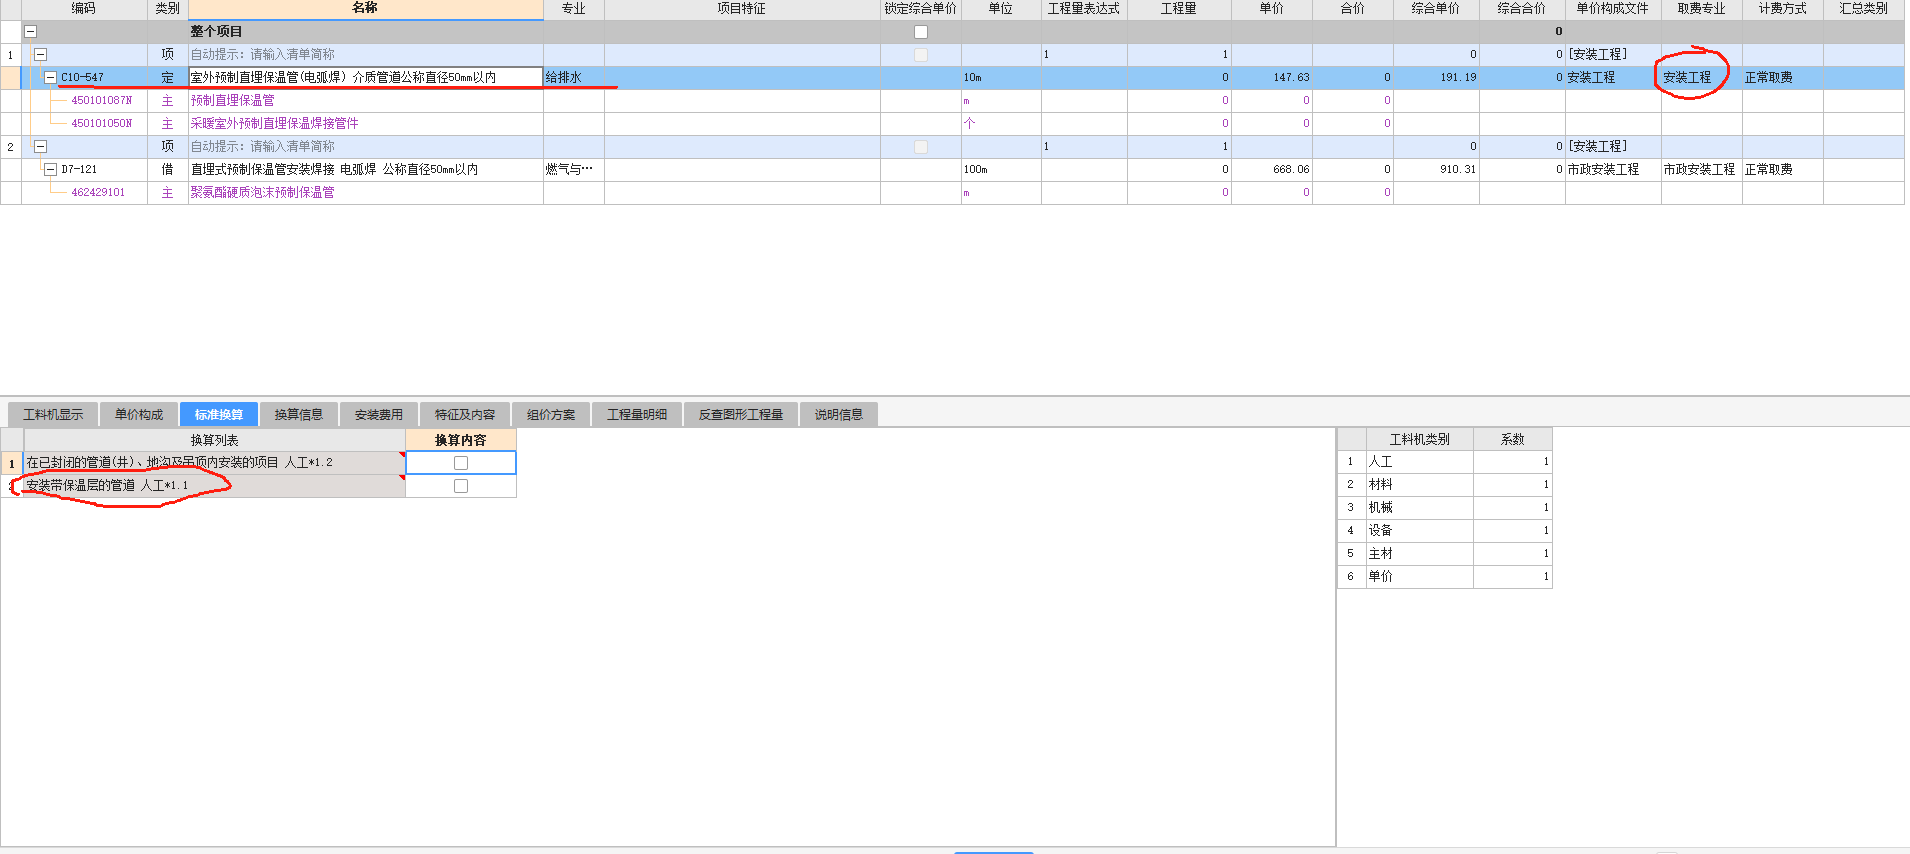
Task: Click the 100m unit cell
Action: click(1001, 170)
